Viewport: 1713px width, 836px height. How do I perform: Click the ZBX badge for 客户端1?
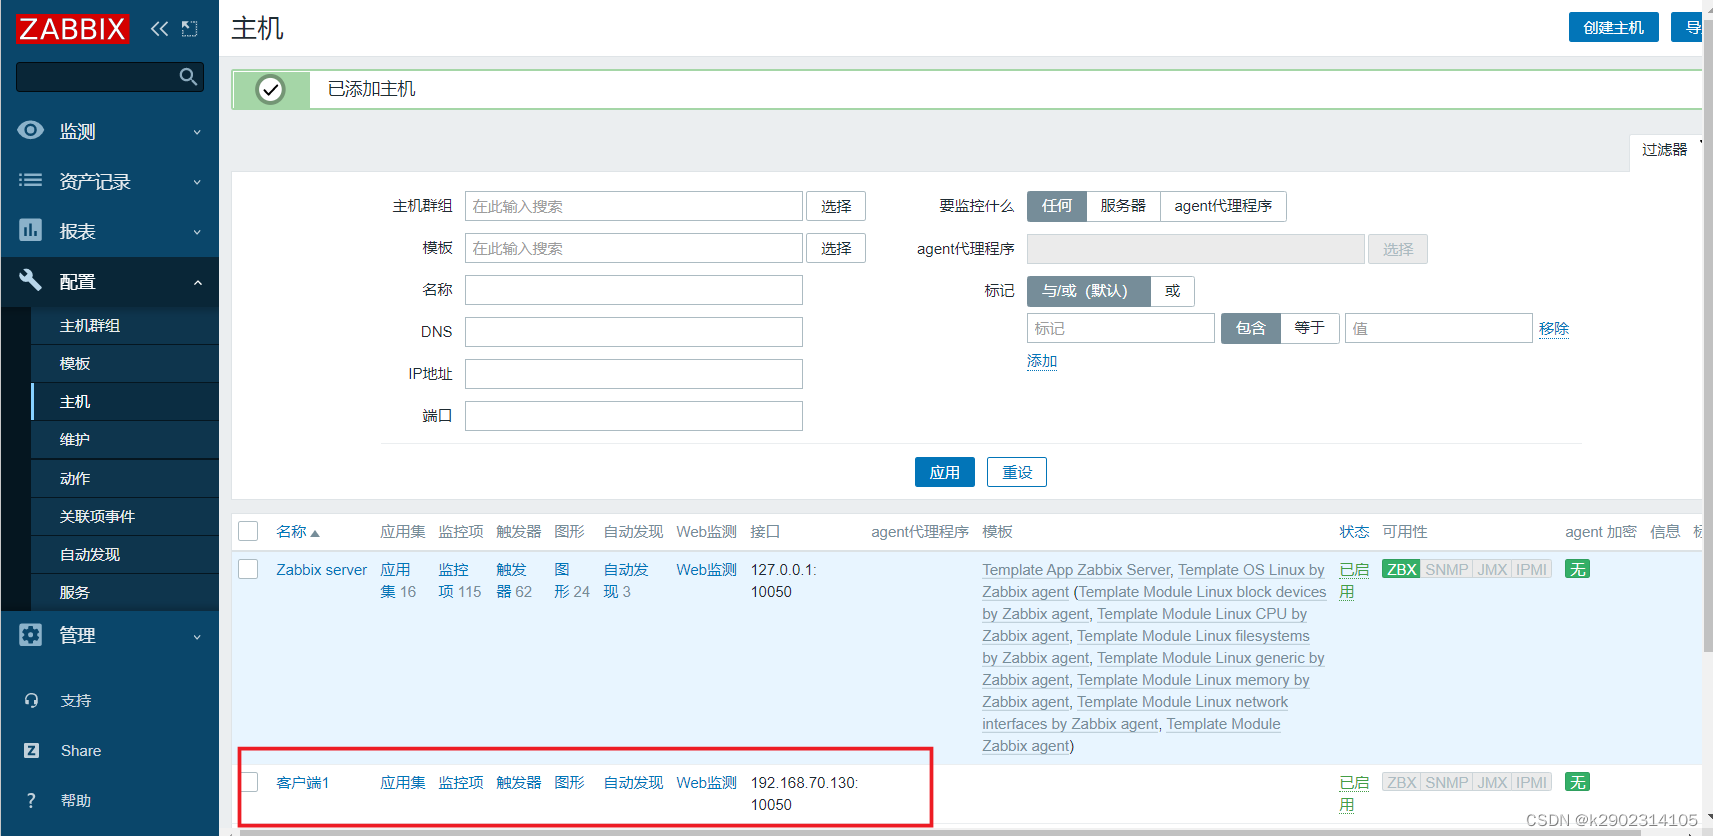[x=1401, y=782]
